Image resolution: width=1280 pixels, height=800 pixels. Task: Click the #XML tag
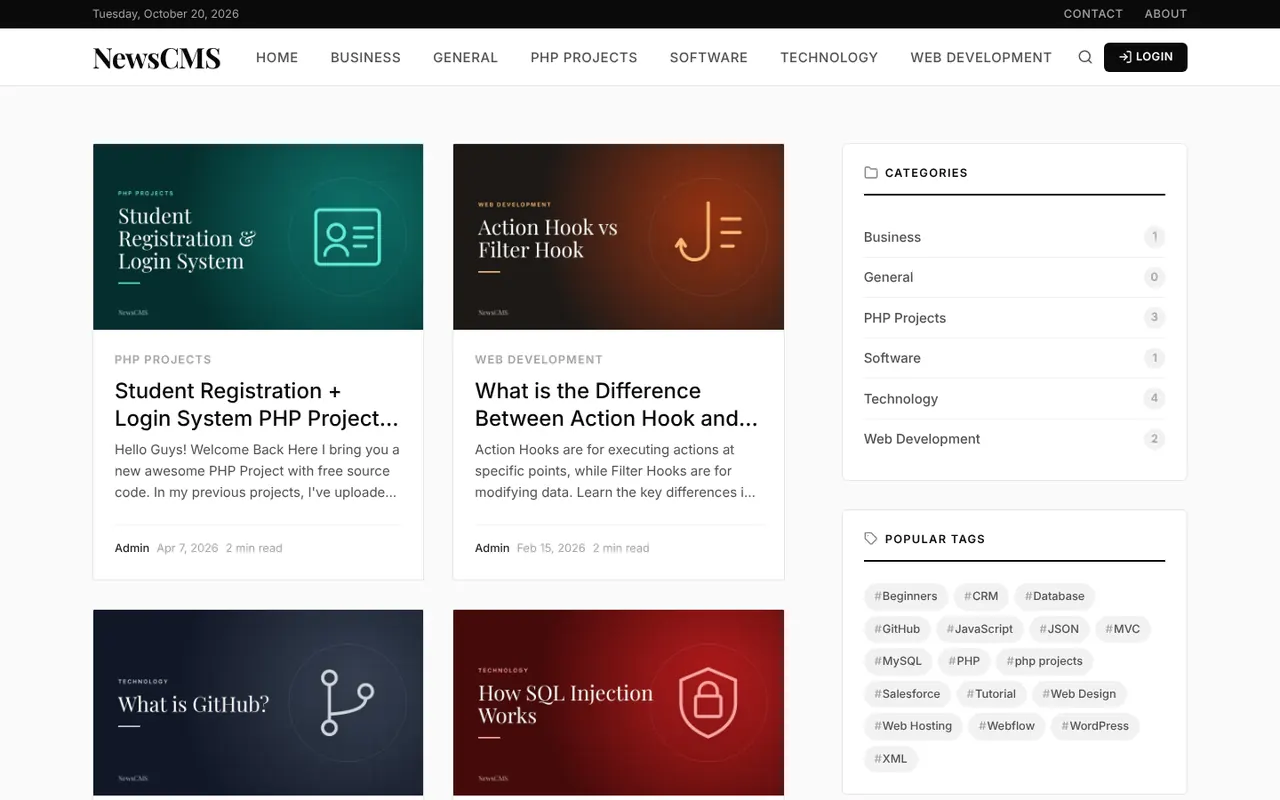pyautogui.click(x=891, y=759)
